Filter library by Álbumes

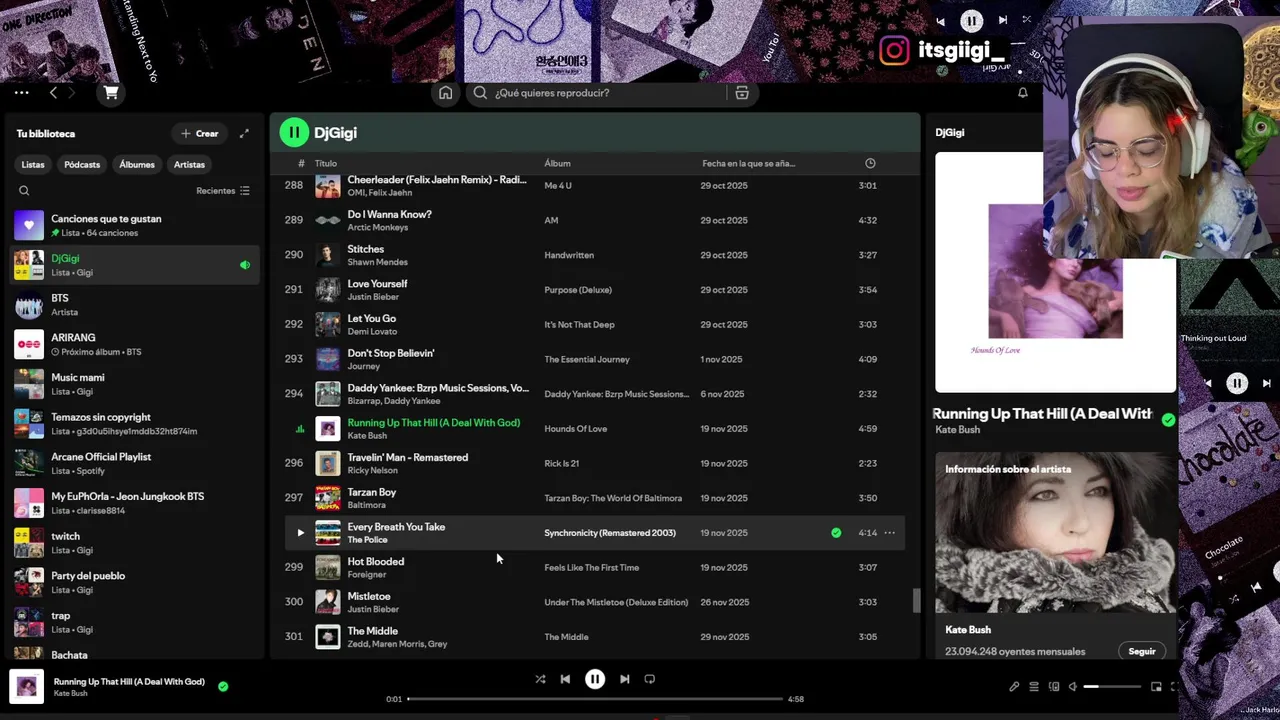[137, 165]
